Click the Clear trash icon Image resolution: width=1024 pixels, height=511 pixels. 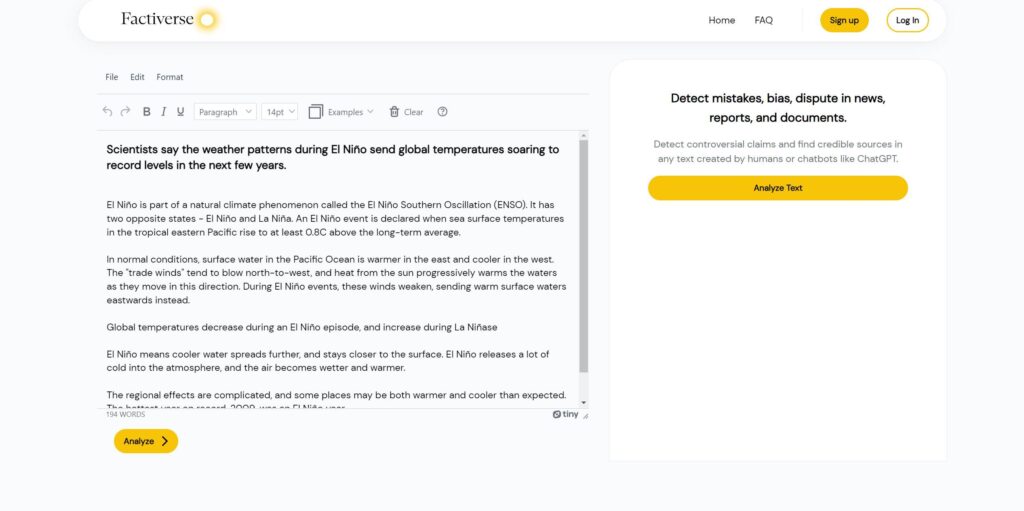(x=395, y=112)
